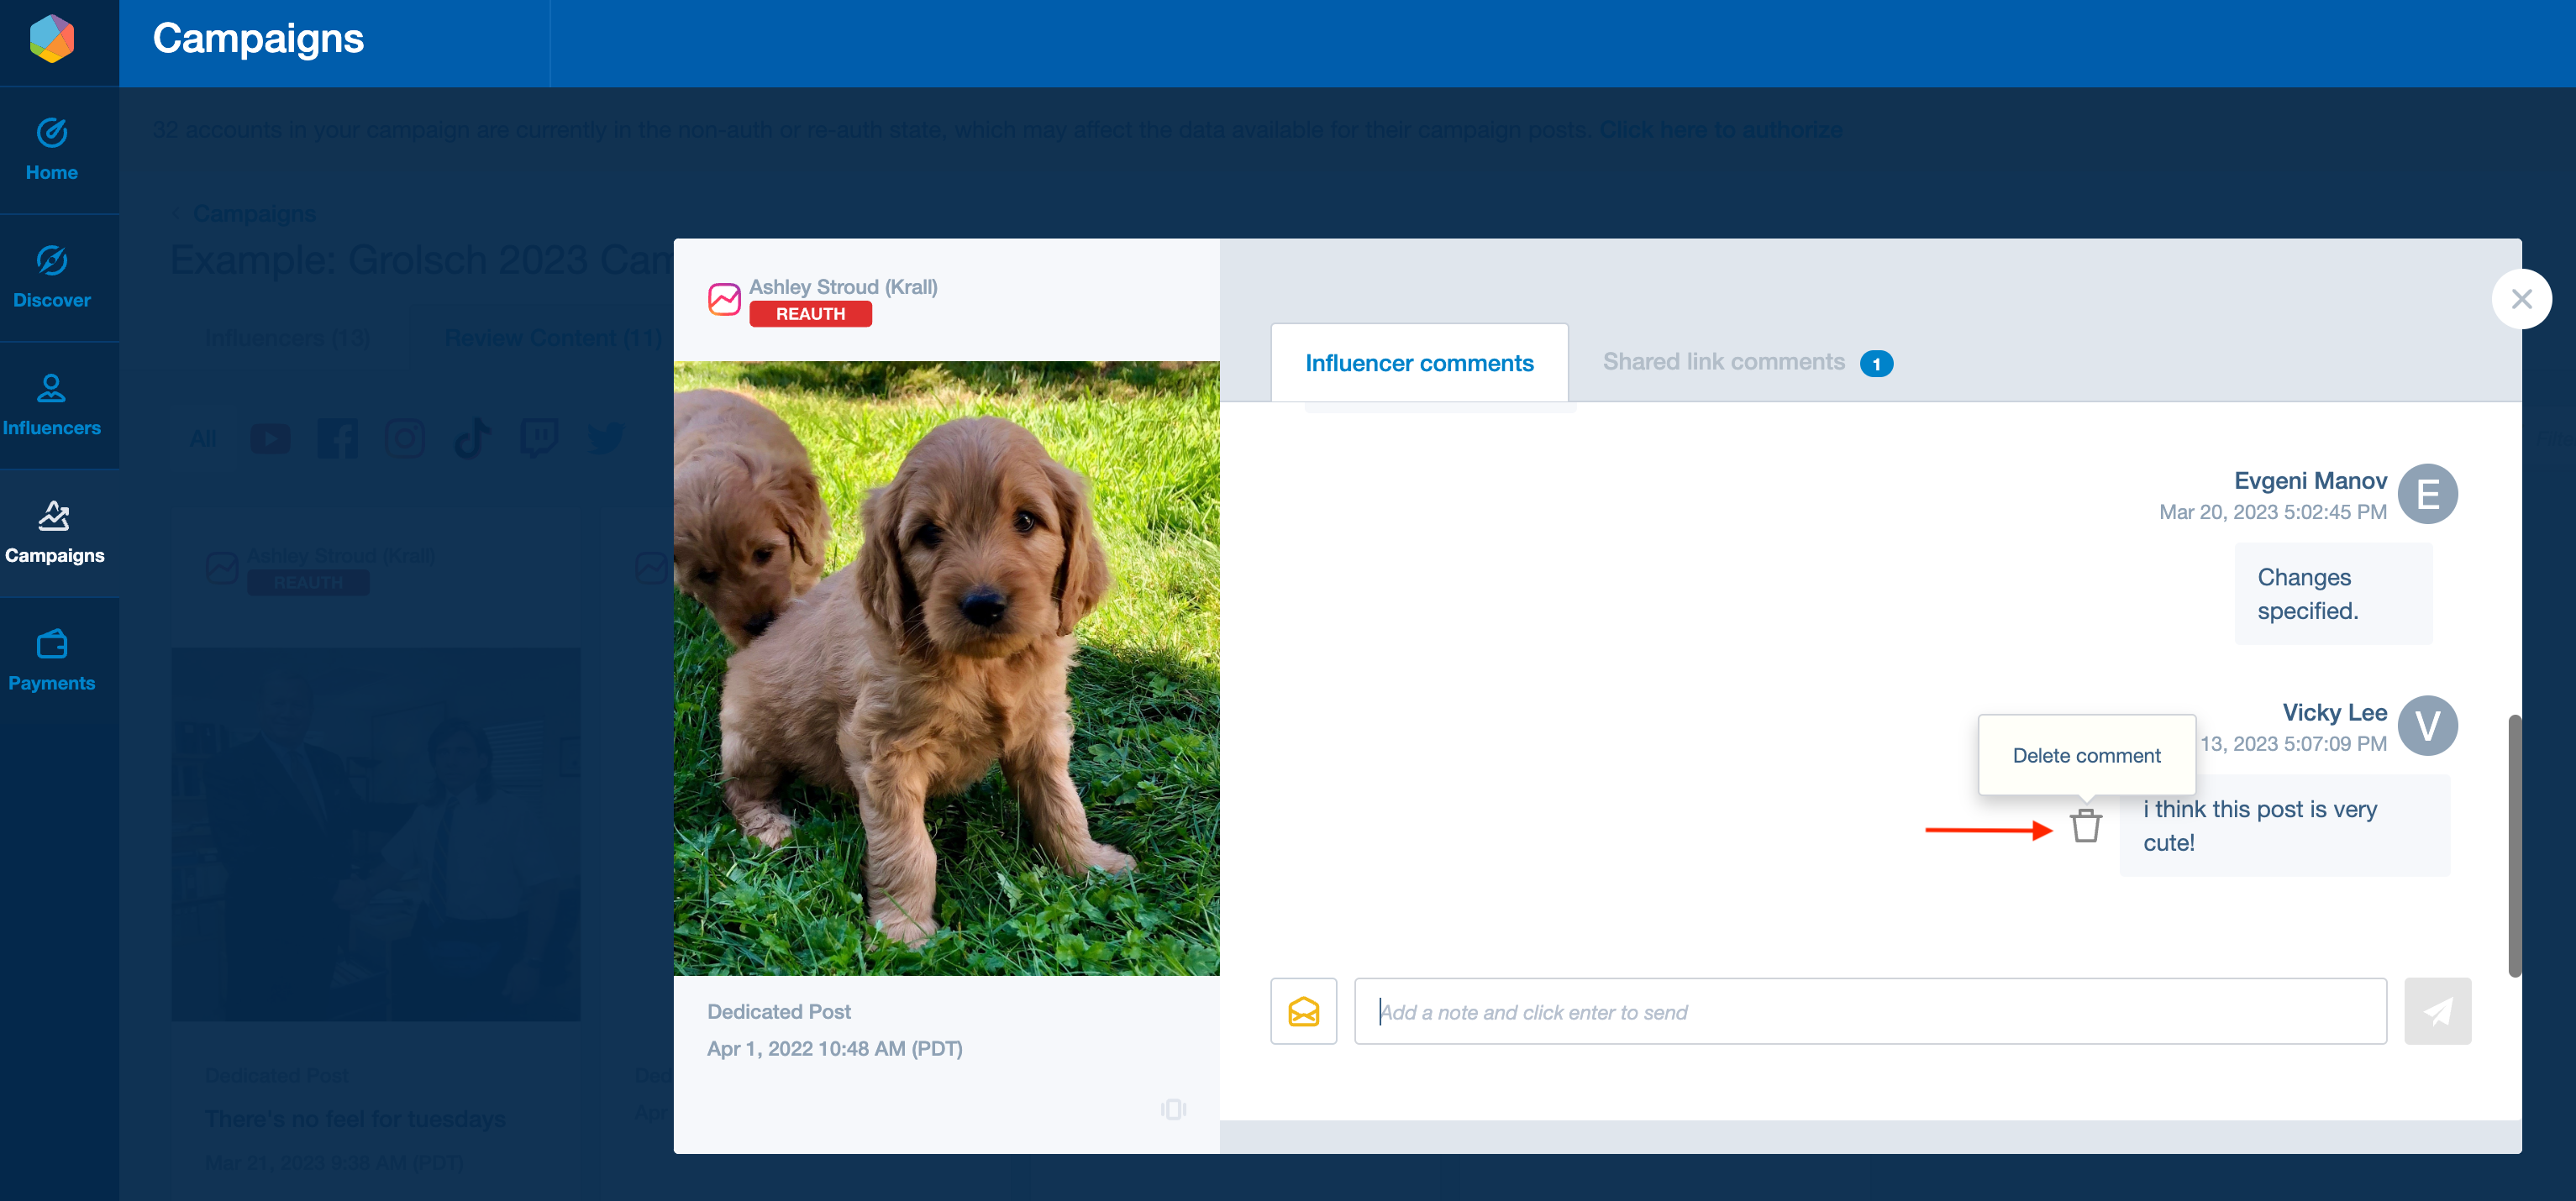The height and width of the screenshot is (1201, 2576).
Task: Click Vicky Lee's avatar V
Action: coord(2427,726)
